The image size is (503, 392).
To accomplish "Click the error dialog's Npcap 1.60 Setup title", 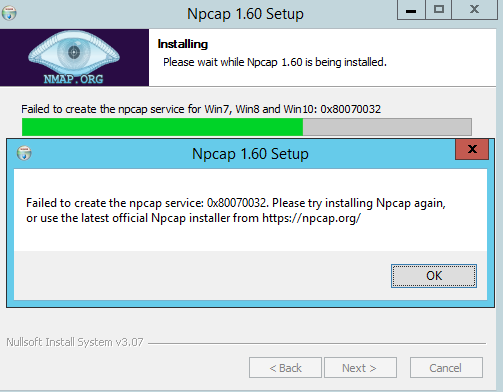I will [250, 154].
